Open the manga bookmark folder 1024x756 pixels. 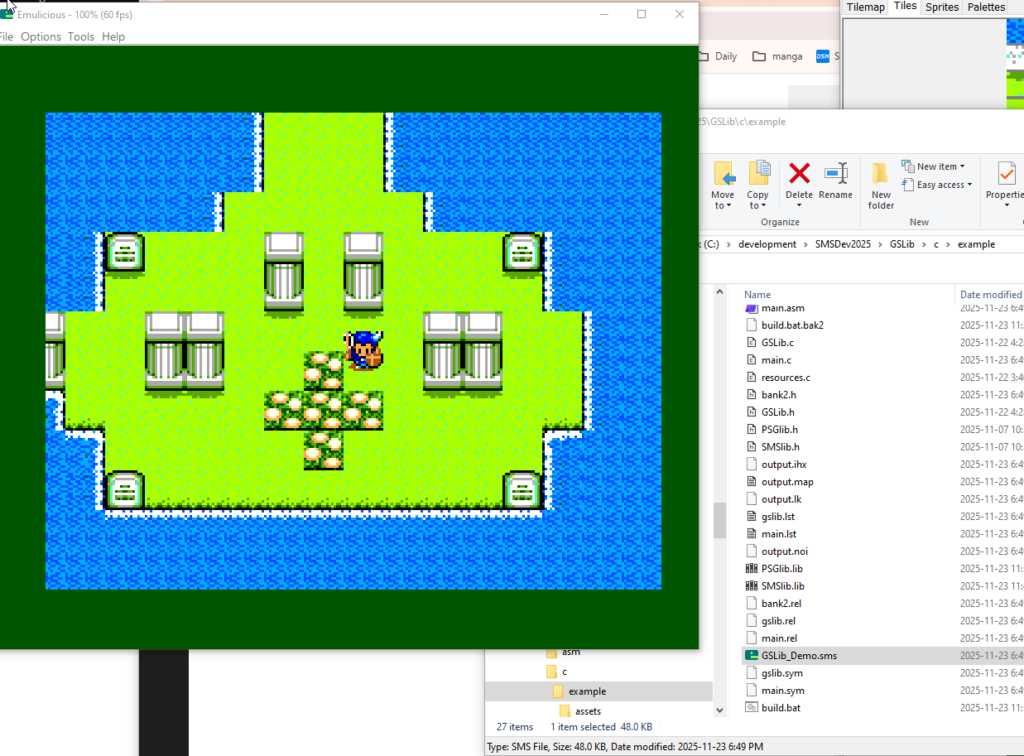point(777,57)
